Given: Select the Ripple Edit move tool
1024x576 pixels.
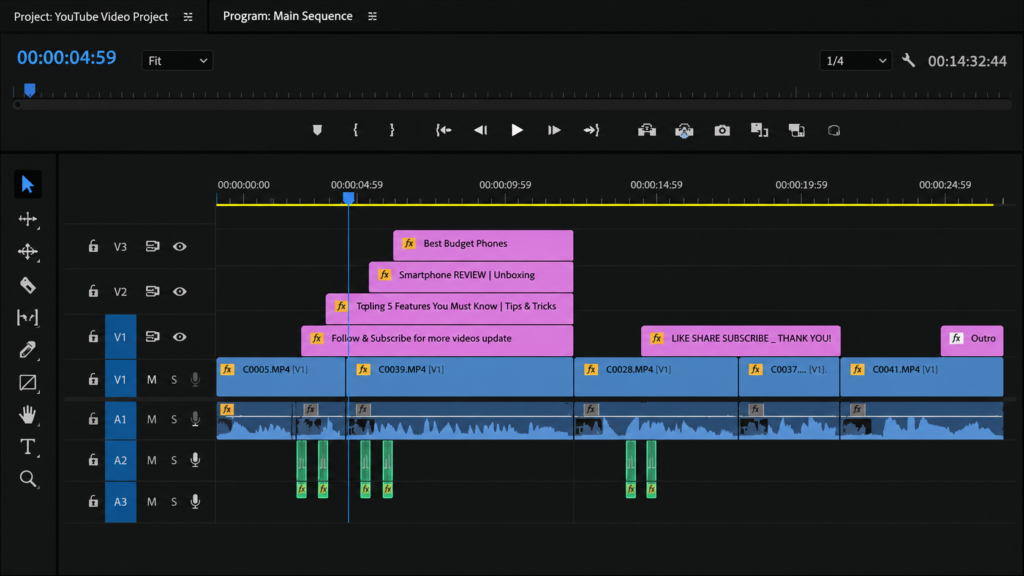Looking at the screenshot, I should [x=27, y=251].
